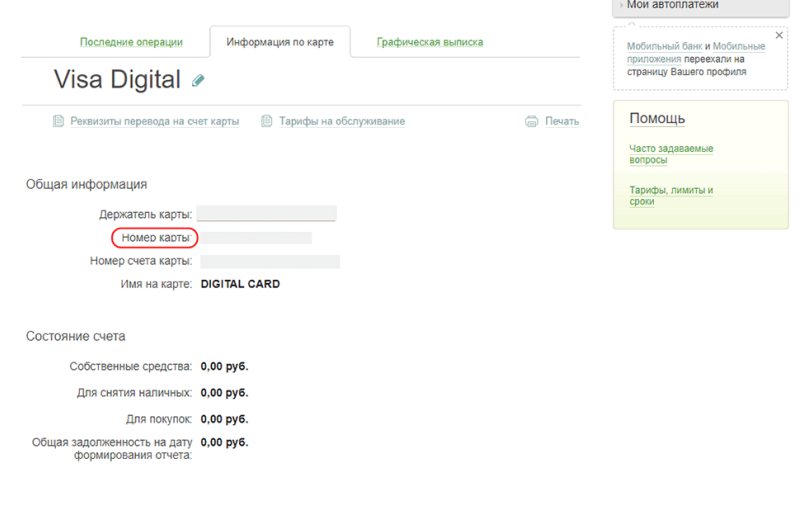Switch to the Последние операции tab

[131, 42]
